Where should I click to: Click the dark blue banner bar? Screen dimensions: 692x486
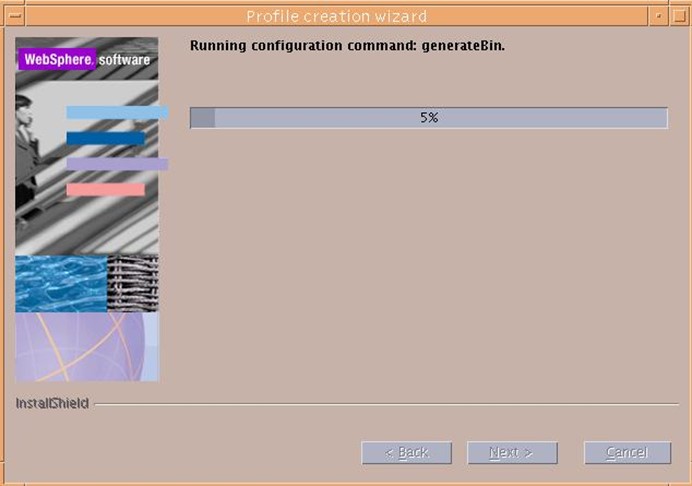(106, 138)
